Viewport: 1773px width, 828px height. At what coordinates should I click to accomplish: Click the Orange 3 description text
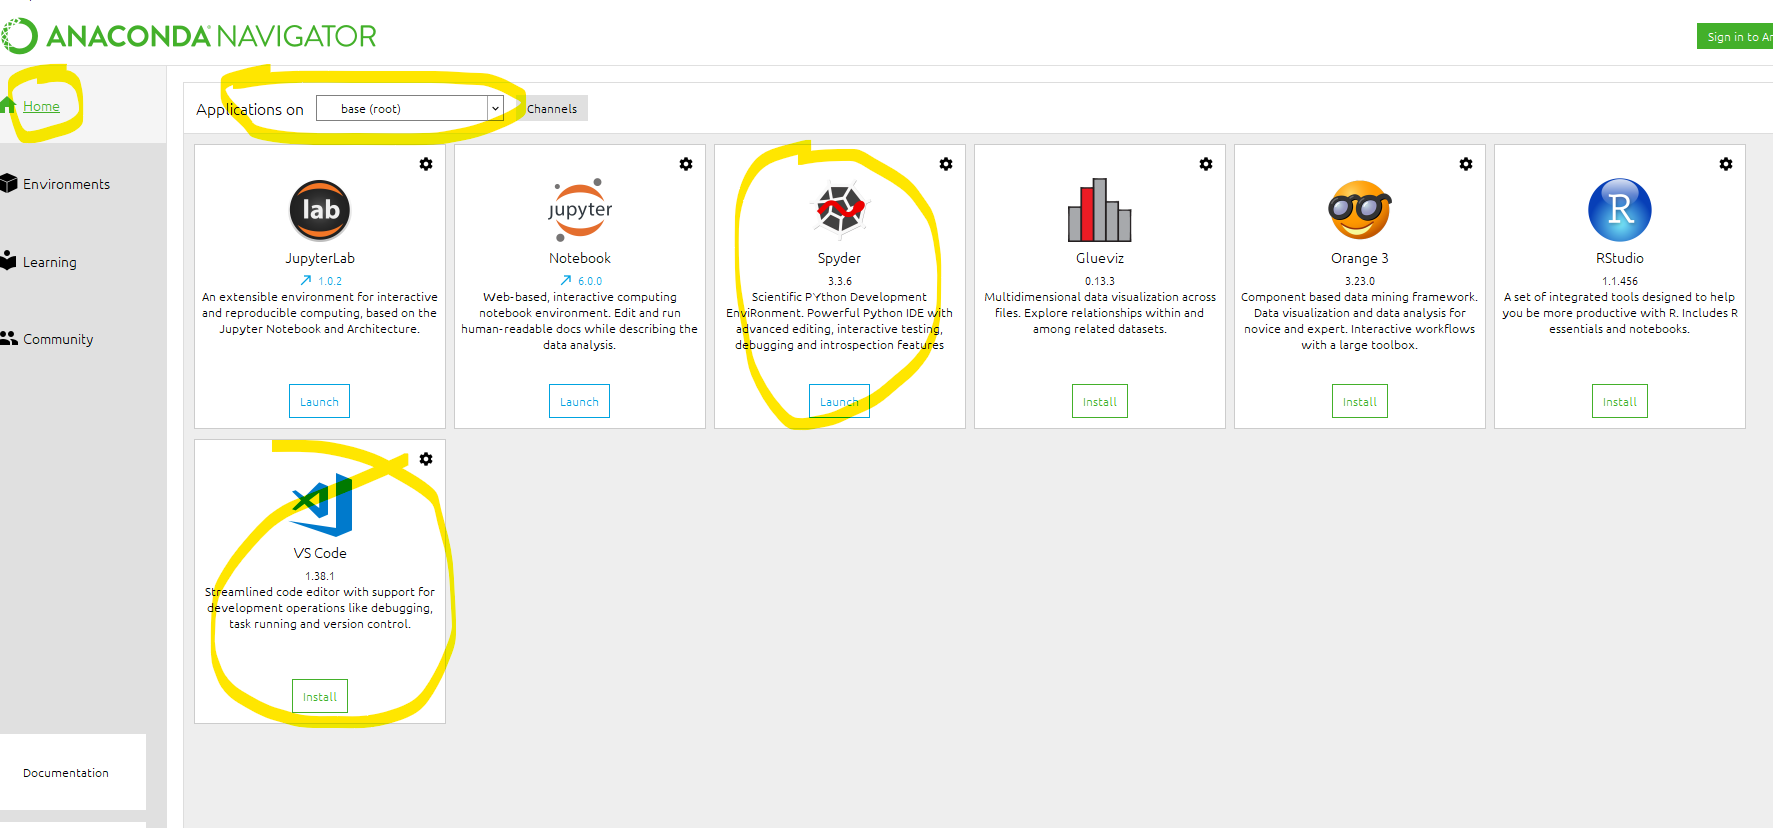pos(1360,321)
